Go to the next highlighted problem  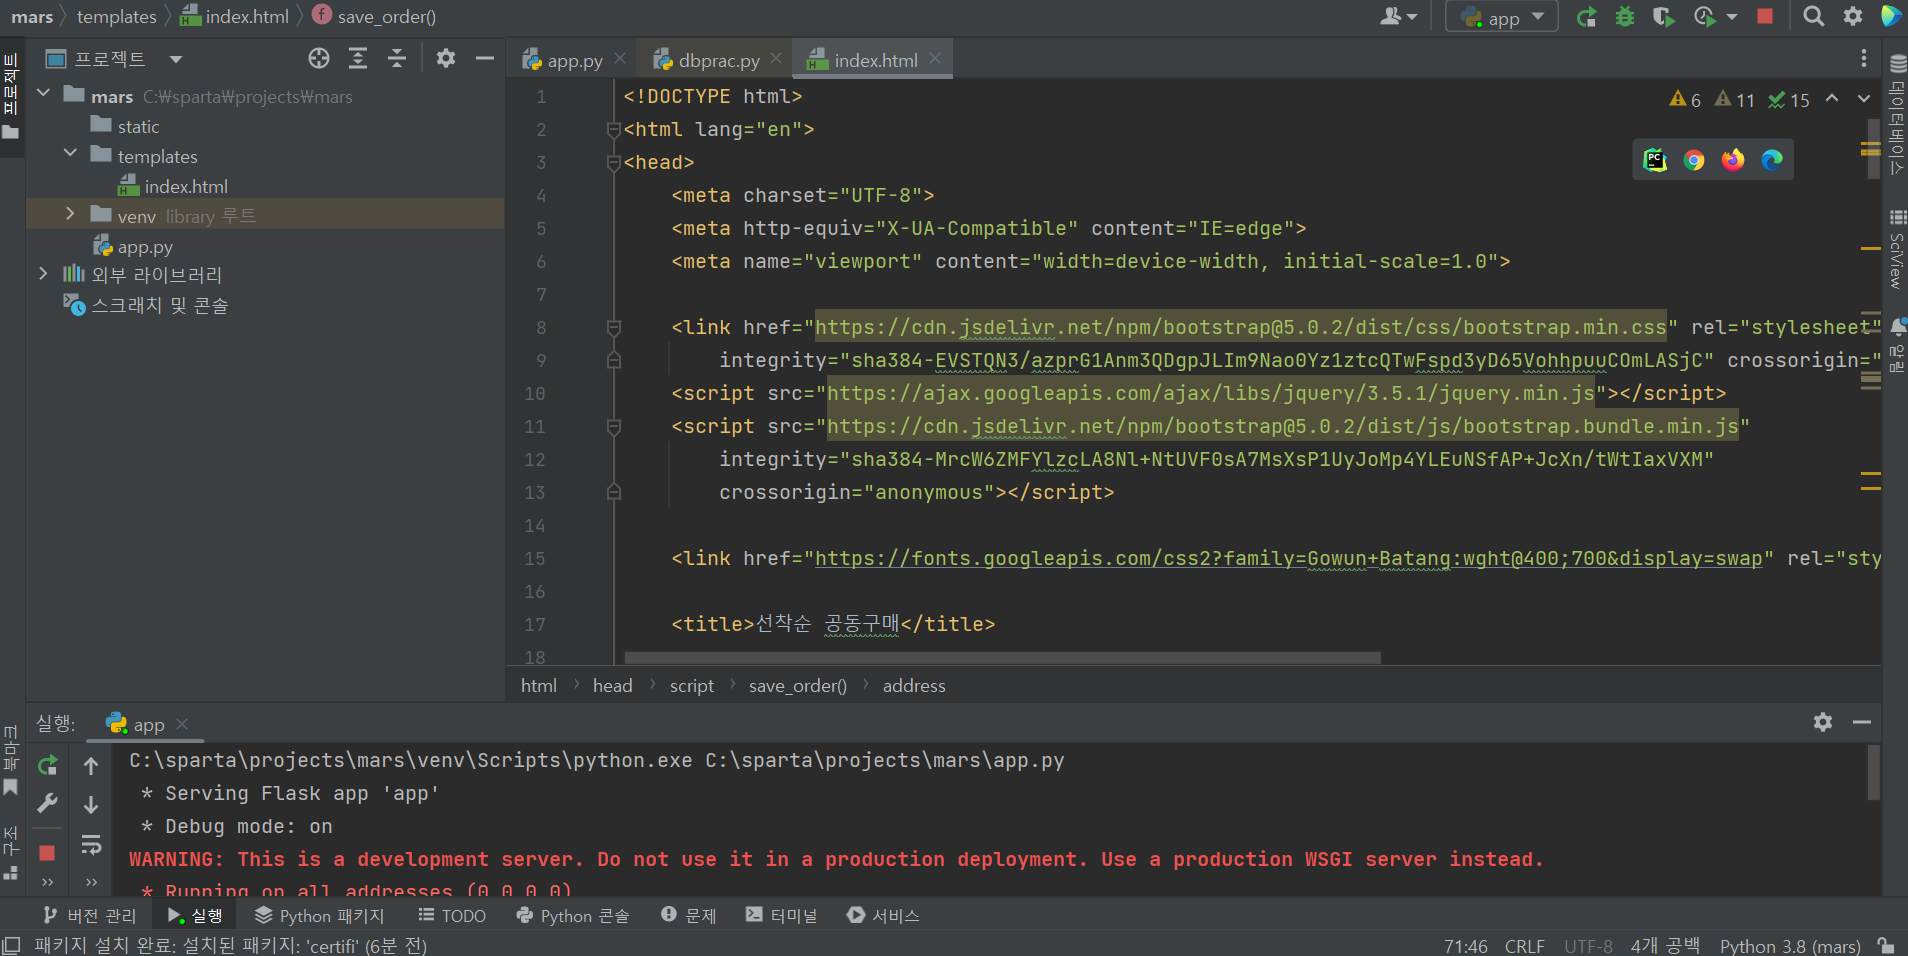(x=1864, y=99)
